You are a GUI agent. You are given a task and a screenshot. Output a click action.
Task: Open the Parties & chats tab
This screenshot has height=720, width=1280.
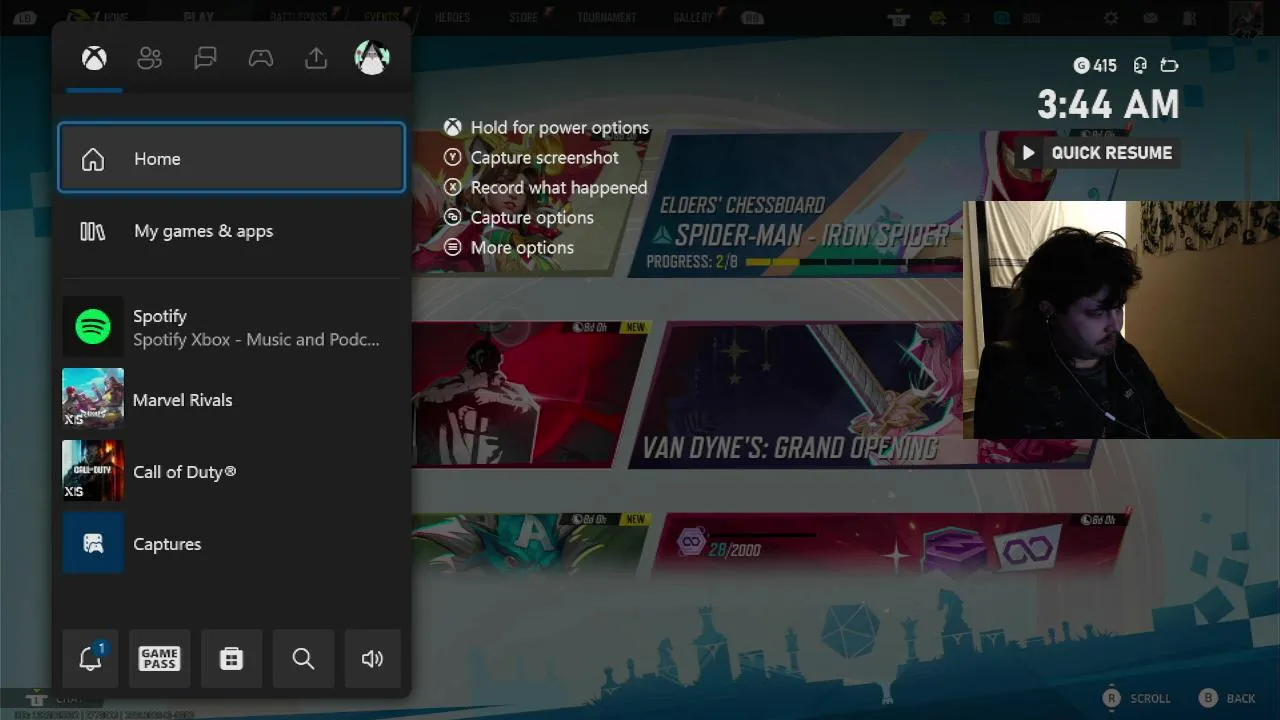205,58
